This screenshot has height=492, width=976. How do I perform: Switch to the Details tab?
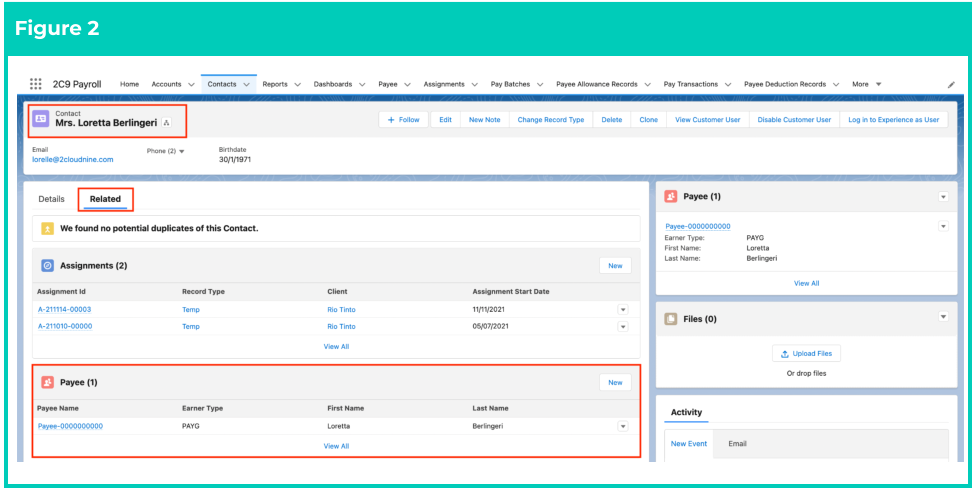(x=51, y=199)
